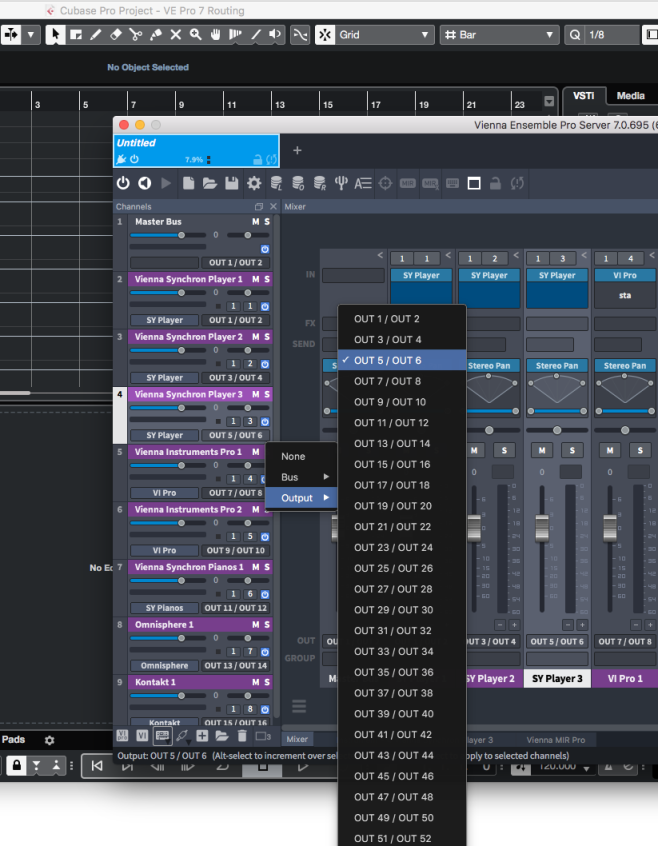Open the 1/8 quantize preset dropdown
The image size is (658, 846).
click(611, 35)
